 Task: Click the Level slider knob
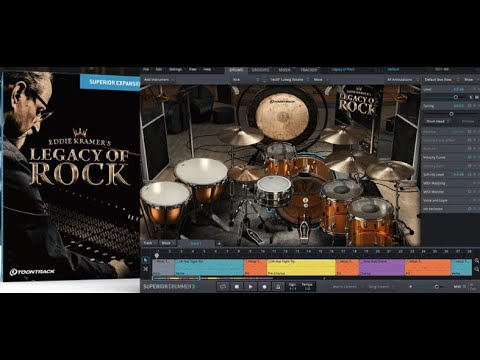456,97
